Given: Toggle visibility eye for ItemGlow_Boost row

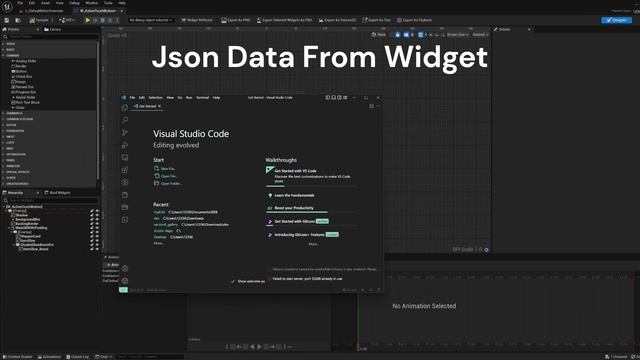Looking at the screenshot, I should tap(97, 249).
